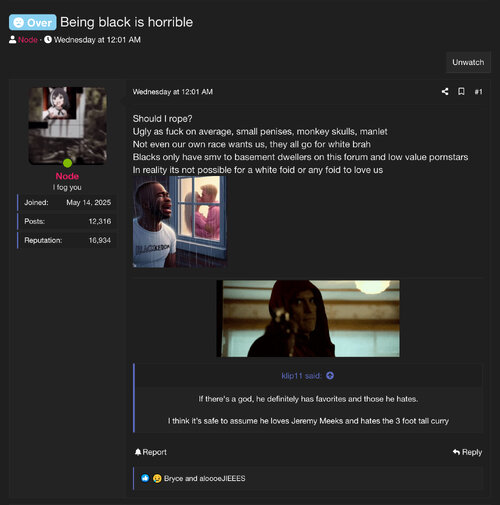Click the green online status dot
Image resolution: width=500 pixels, height=505 pixels.
pos(67,163)
